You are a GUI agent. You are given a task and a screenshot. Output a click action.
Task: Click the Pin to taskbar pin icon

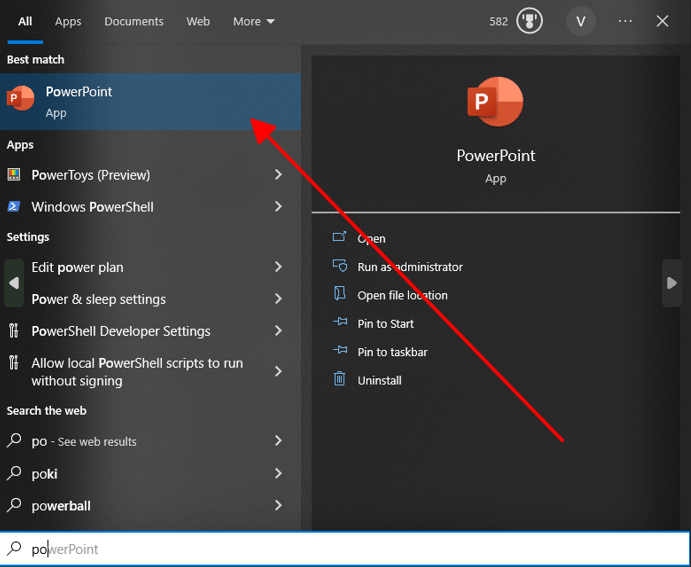pyautogui.click(x=339, y=352)
